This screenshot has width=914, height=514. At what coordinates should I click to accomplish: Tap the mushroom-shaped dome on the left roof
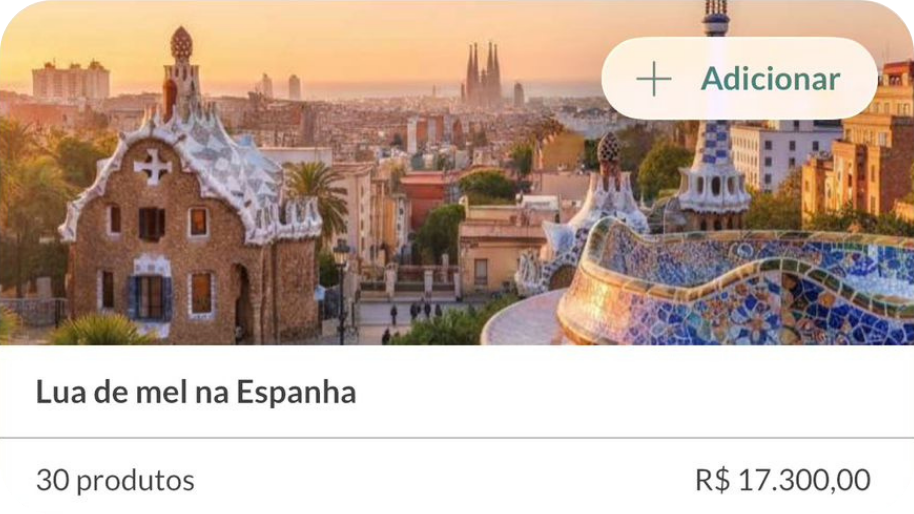pos(181,43)
